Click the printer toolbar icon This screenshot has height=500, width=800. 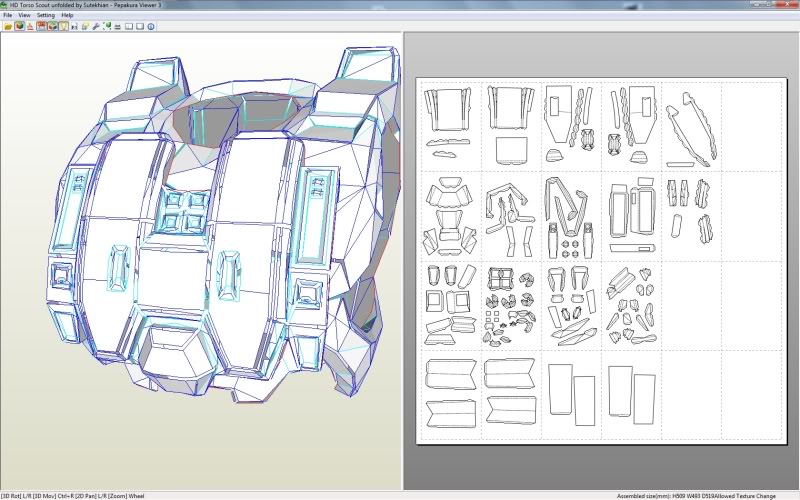pyautogui.click(x=117, y=27)
